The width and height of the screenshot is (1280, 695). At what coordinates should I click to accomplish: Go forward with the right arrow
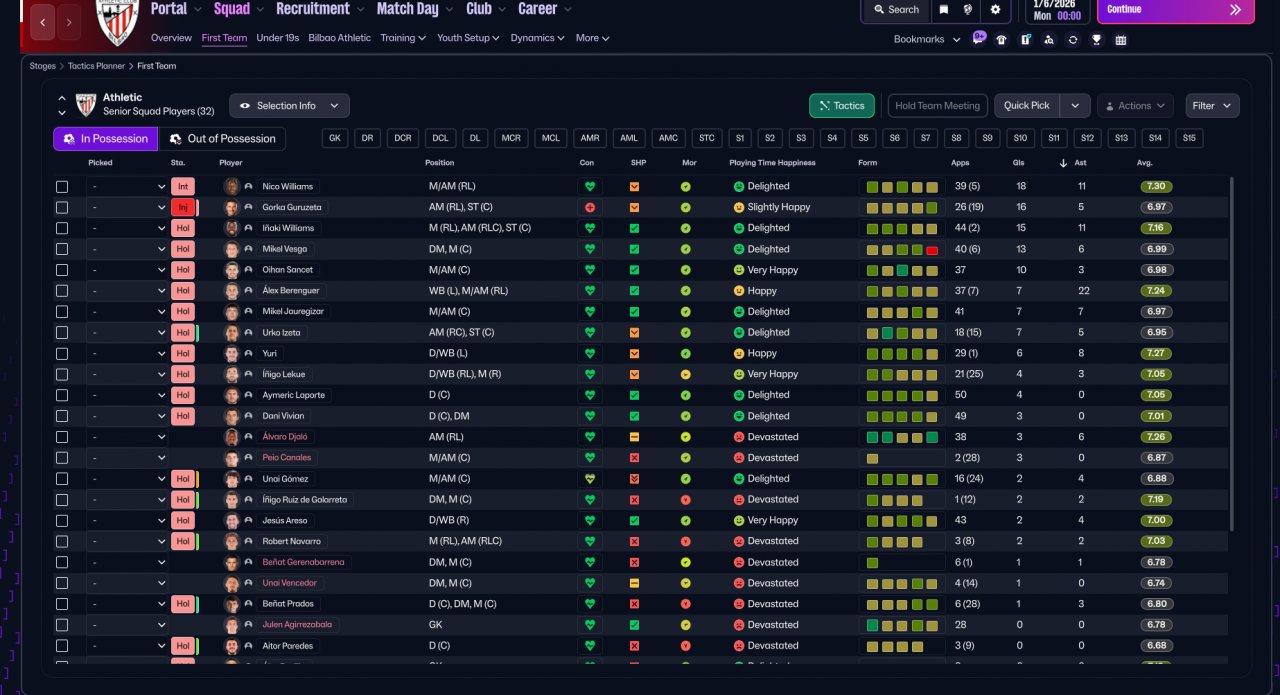click(x=69, y=22)
